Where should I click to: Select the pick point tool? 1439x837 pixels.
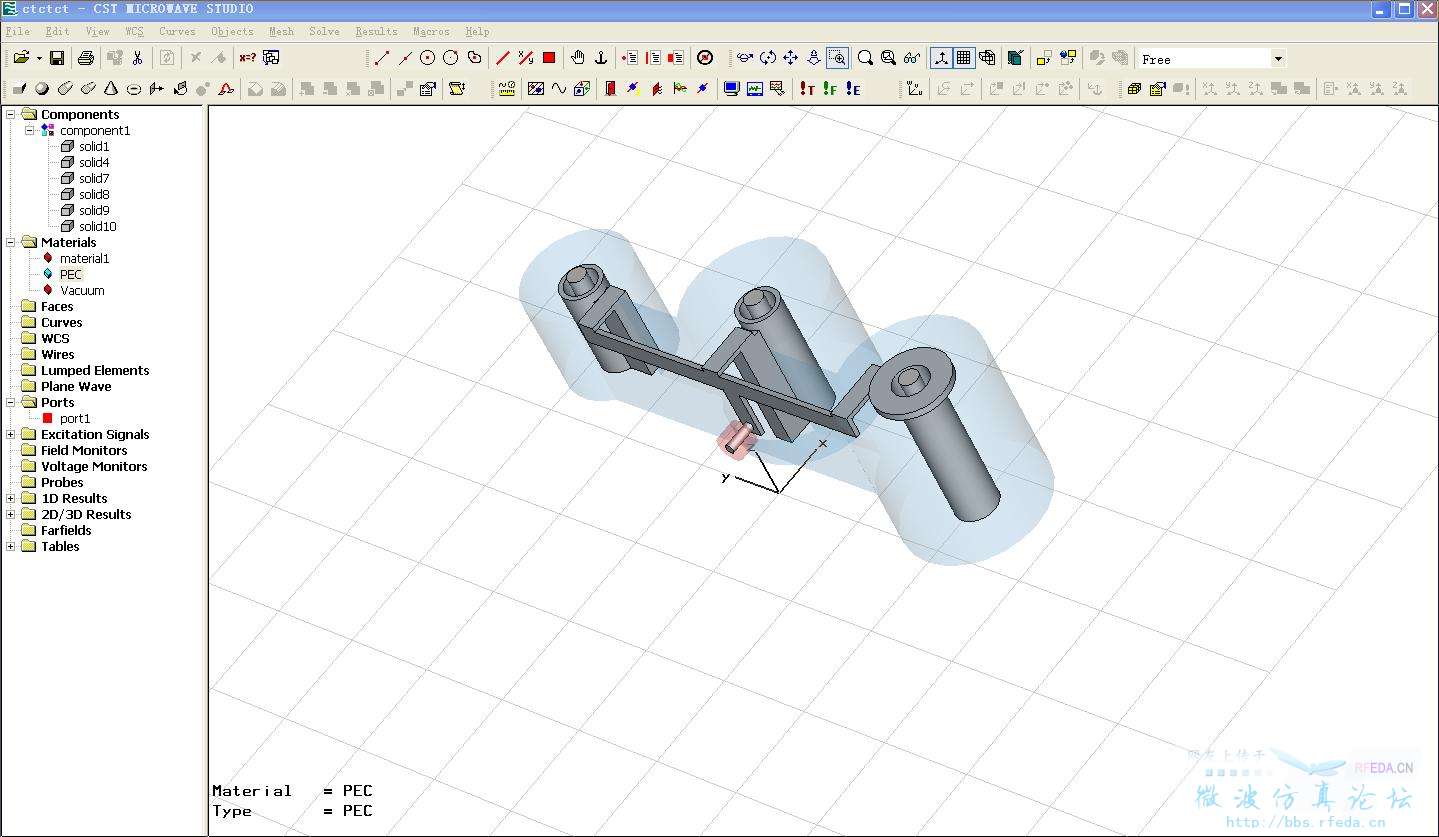point(381,58)
